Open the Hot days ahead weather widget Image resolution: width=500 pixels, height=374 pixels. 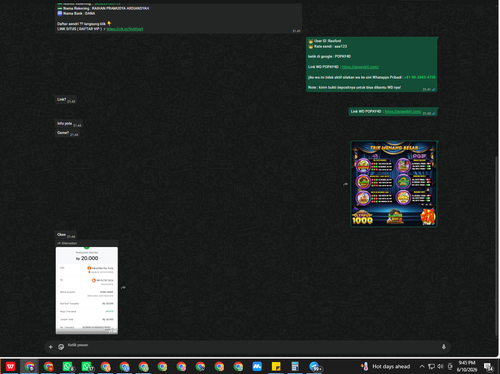pos(386,367)
